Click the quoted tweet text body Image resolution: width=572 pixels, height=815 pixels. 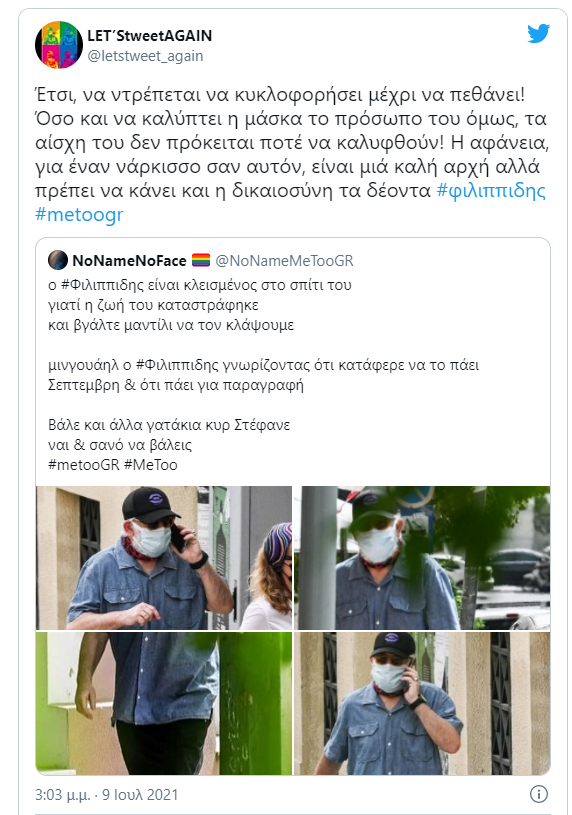click(x=263, y=375)
